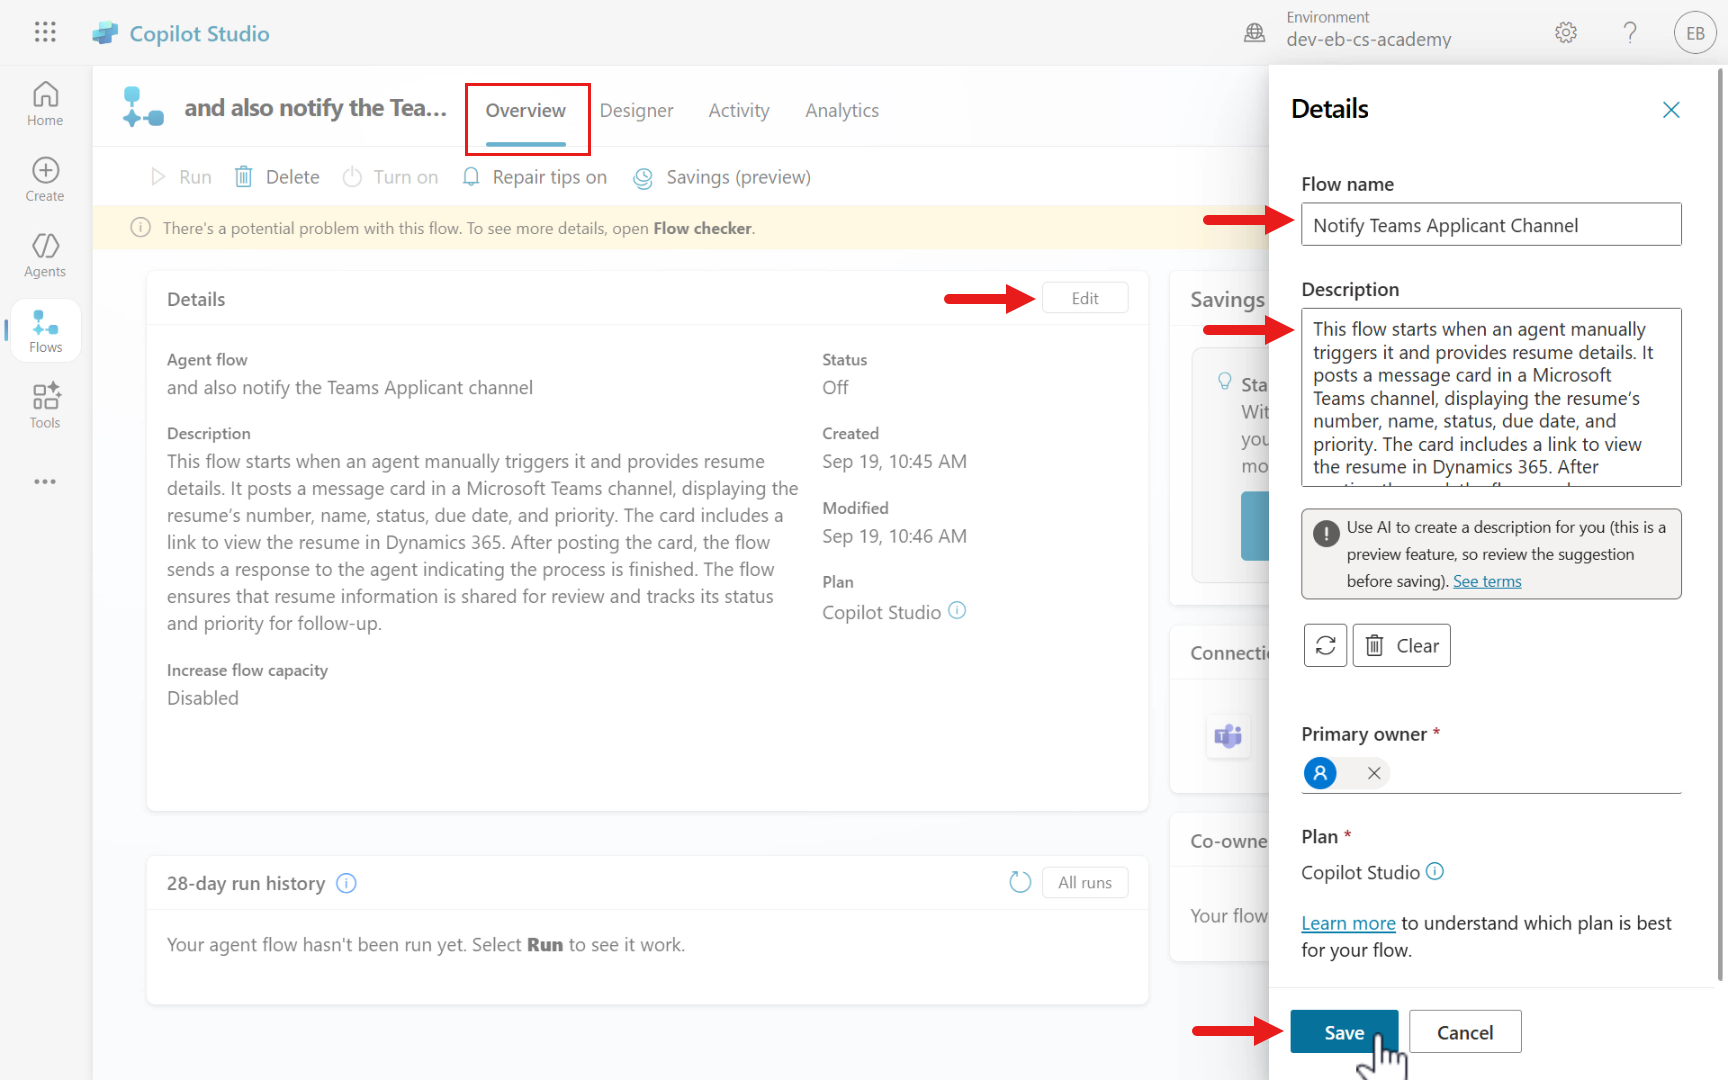Open the app launcher waffle icon

click(x=45, y=32)
